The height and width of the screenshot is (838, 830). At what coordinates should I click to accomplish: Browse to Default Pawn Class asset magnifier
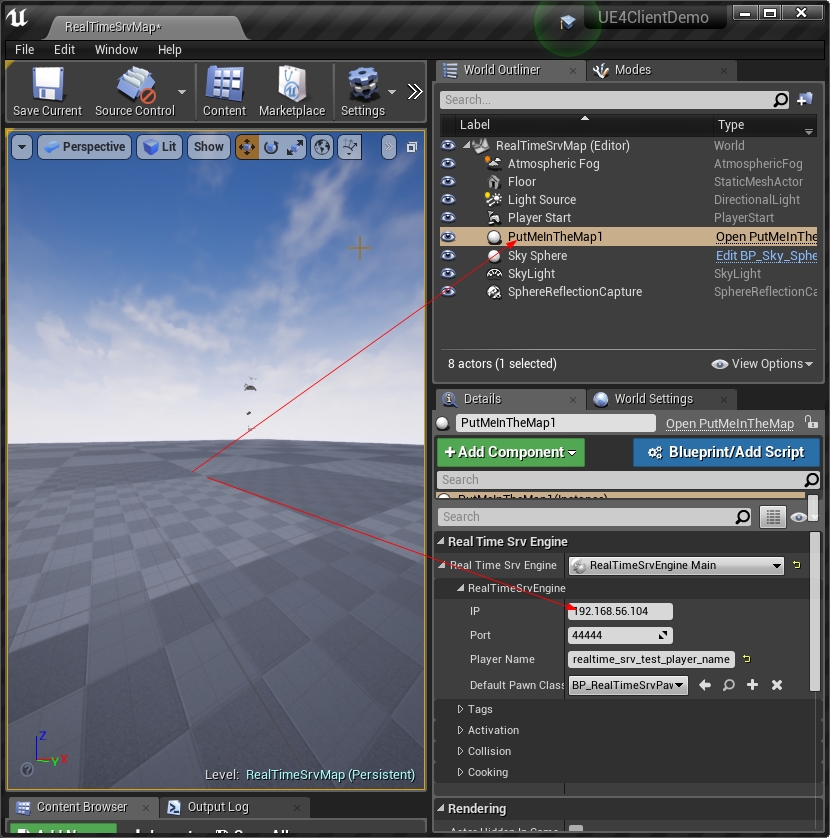(728, 685)
